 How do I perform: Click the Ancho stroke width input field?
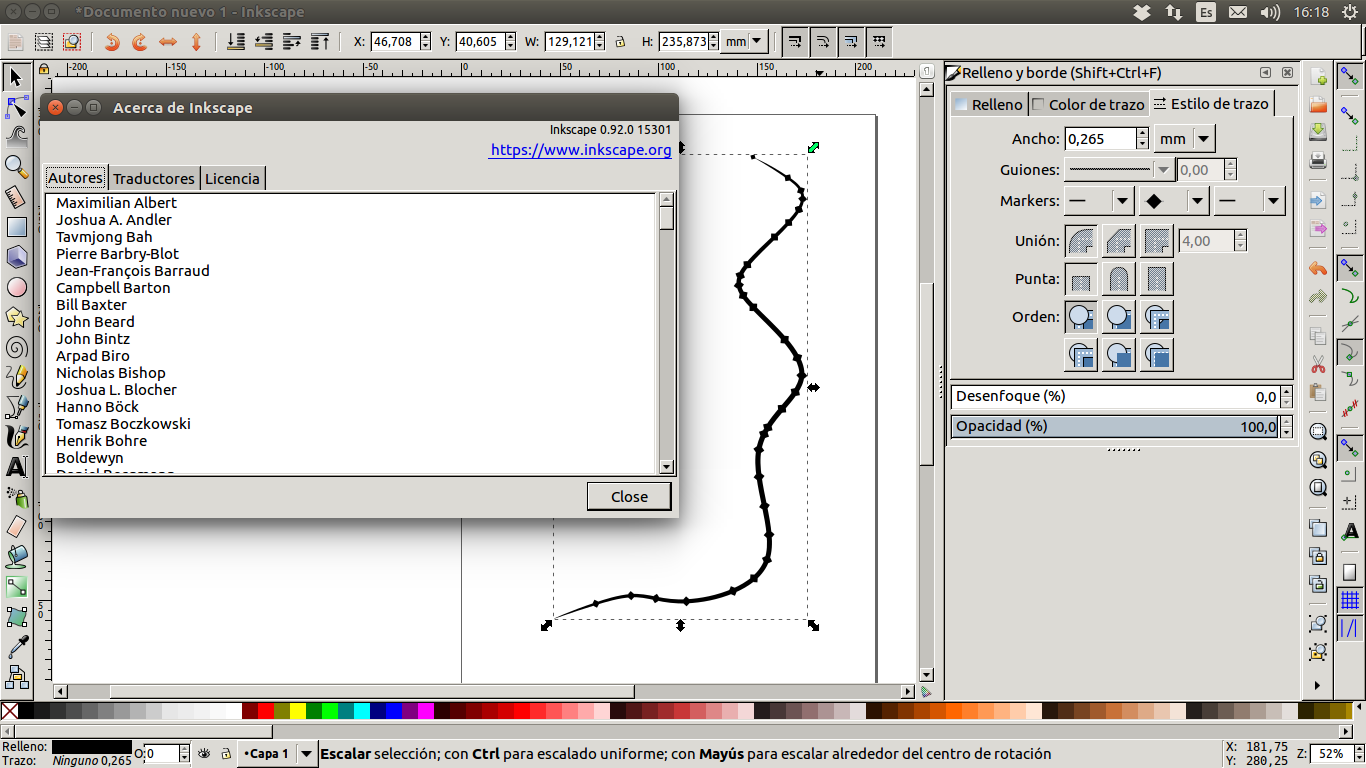click(x=1100, y=138)
